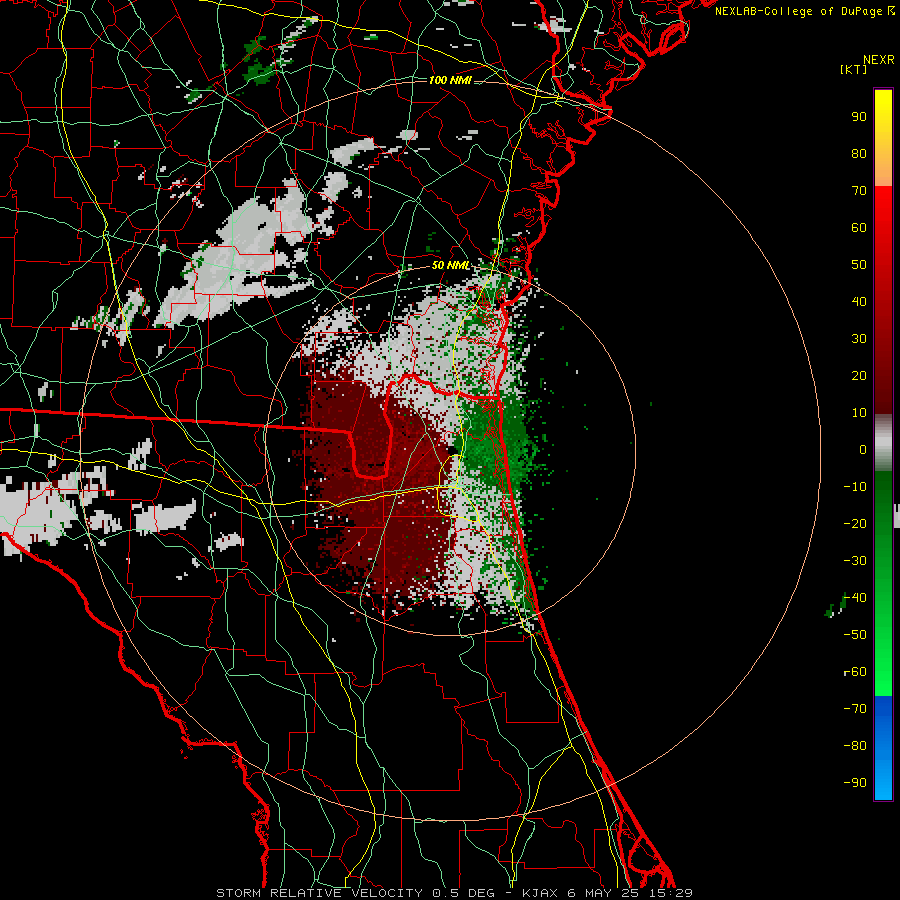Click the 60 value on the velocity legend
The image size is (900, 900).
coord(859,228)
